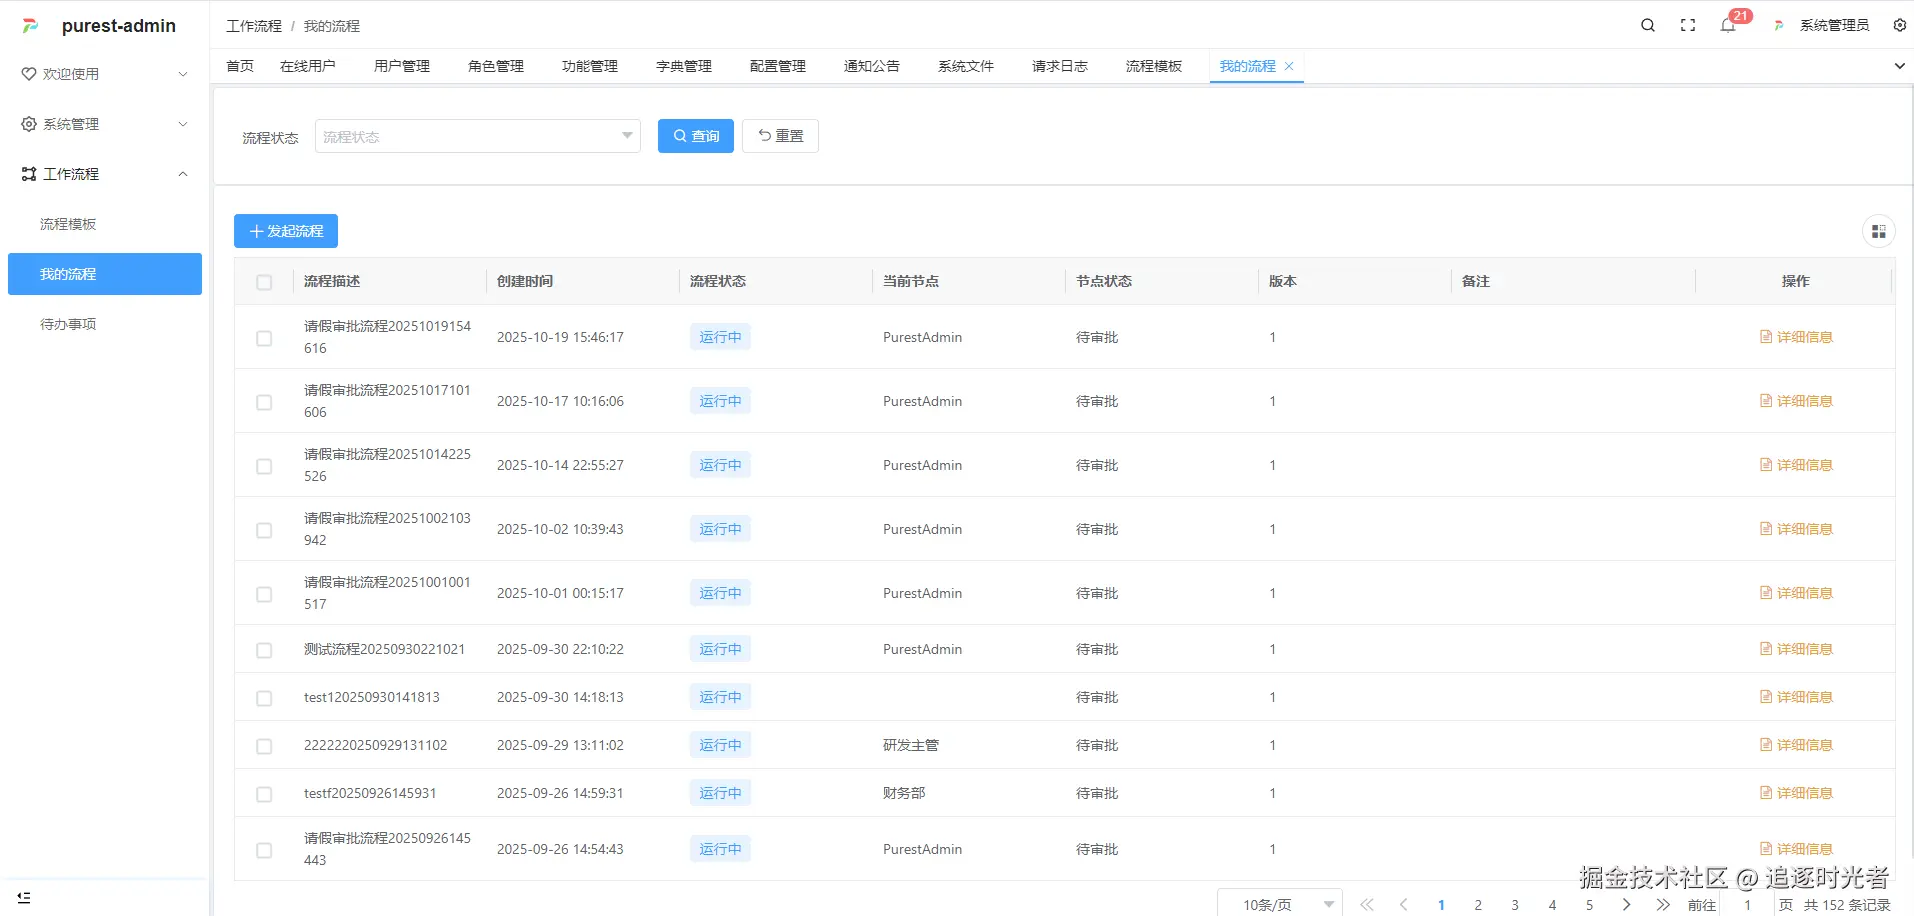
Task: Switch to the 请求日志 tab
Action: coord(1060,66)
